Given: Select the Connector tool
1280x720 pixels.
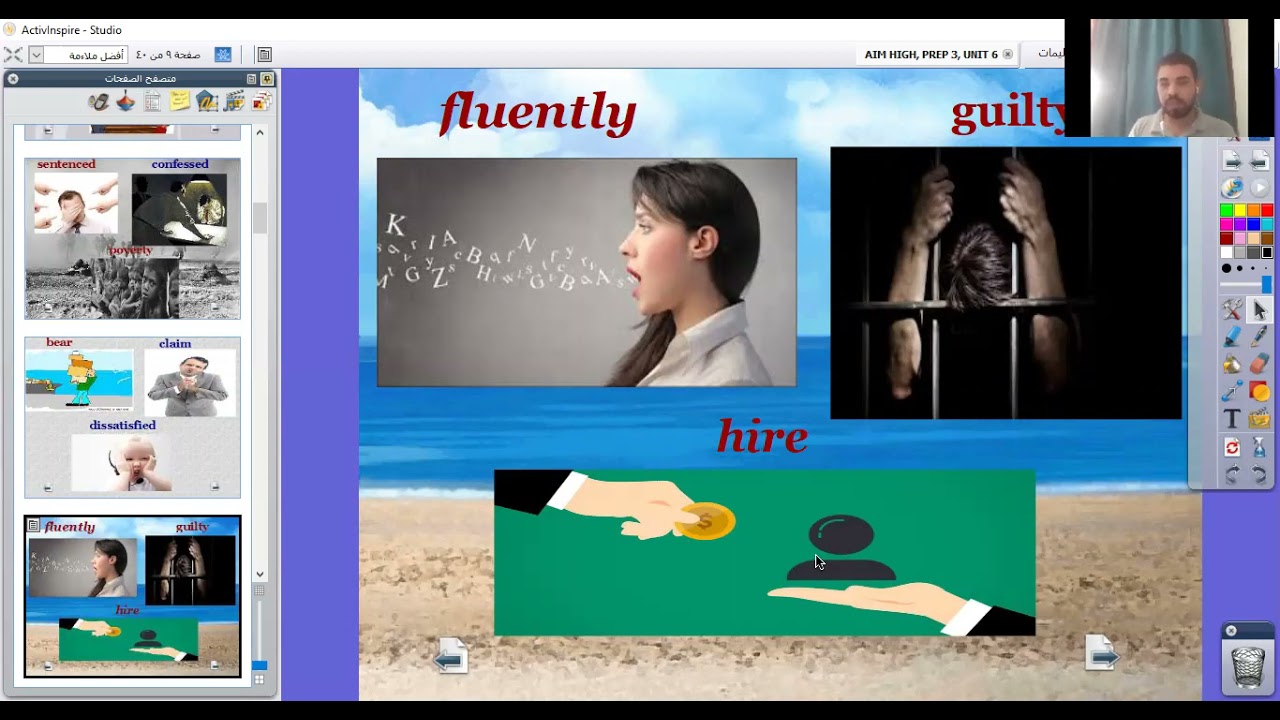Looking at the screenshot, I should coord(1232,392).
